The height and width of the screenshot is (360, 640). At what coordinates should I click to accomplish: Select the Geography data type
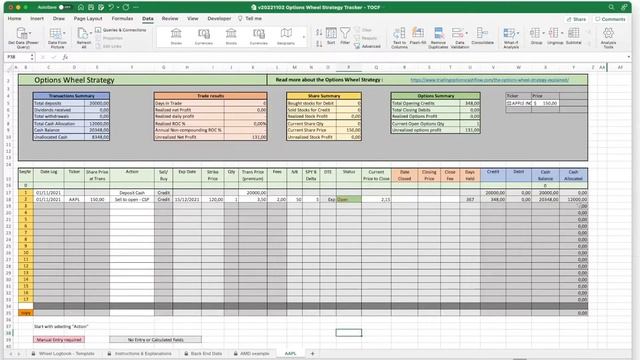coord(286,36)
